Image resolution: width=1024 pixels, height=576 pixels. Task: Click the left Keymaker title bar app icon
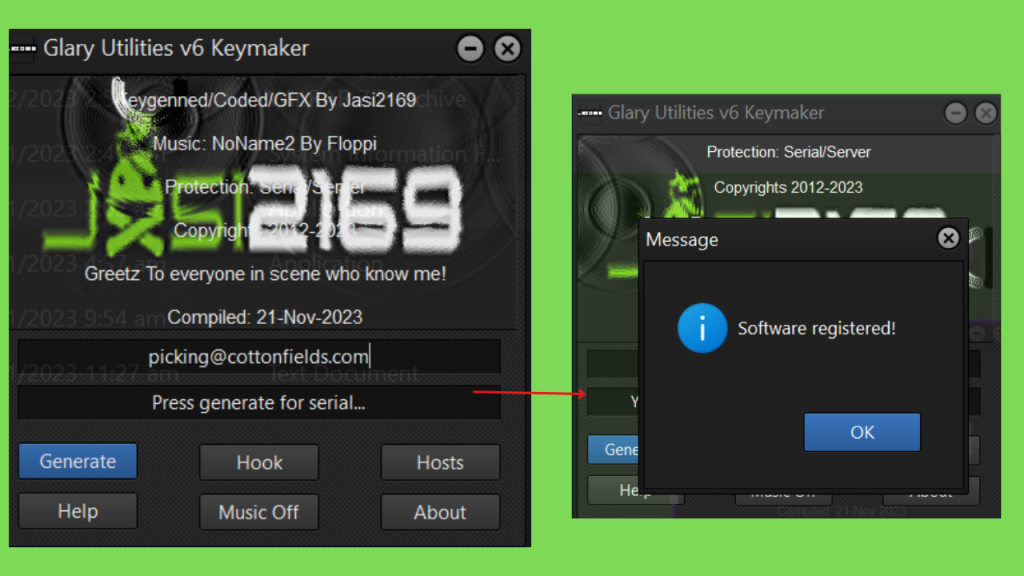pyautogui.click(x=23, y=48)
